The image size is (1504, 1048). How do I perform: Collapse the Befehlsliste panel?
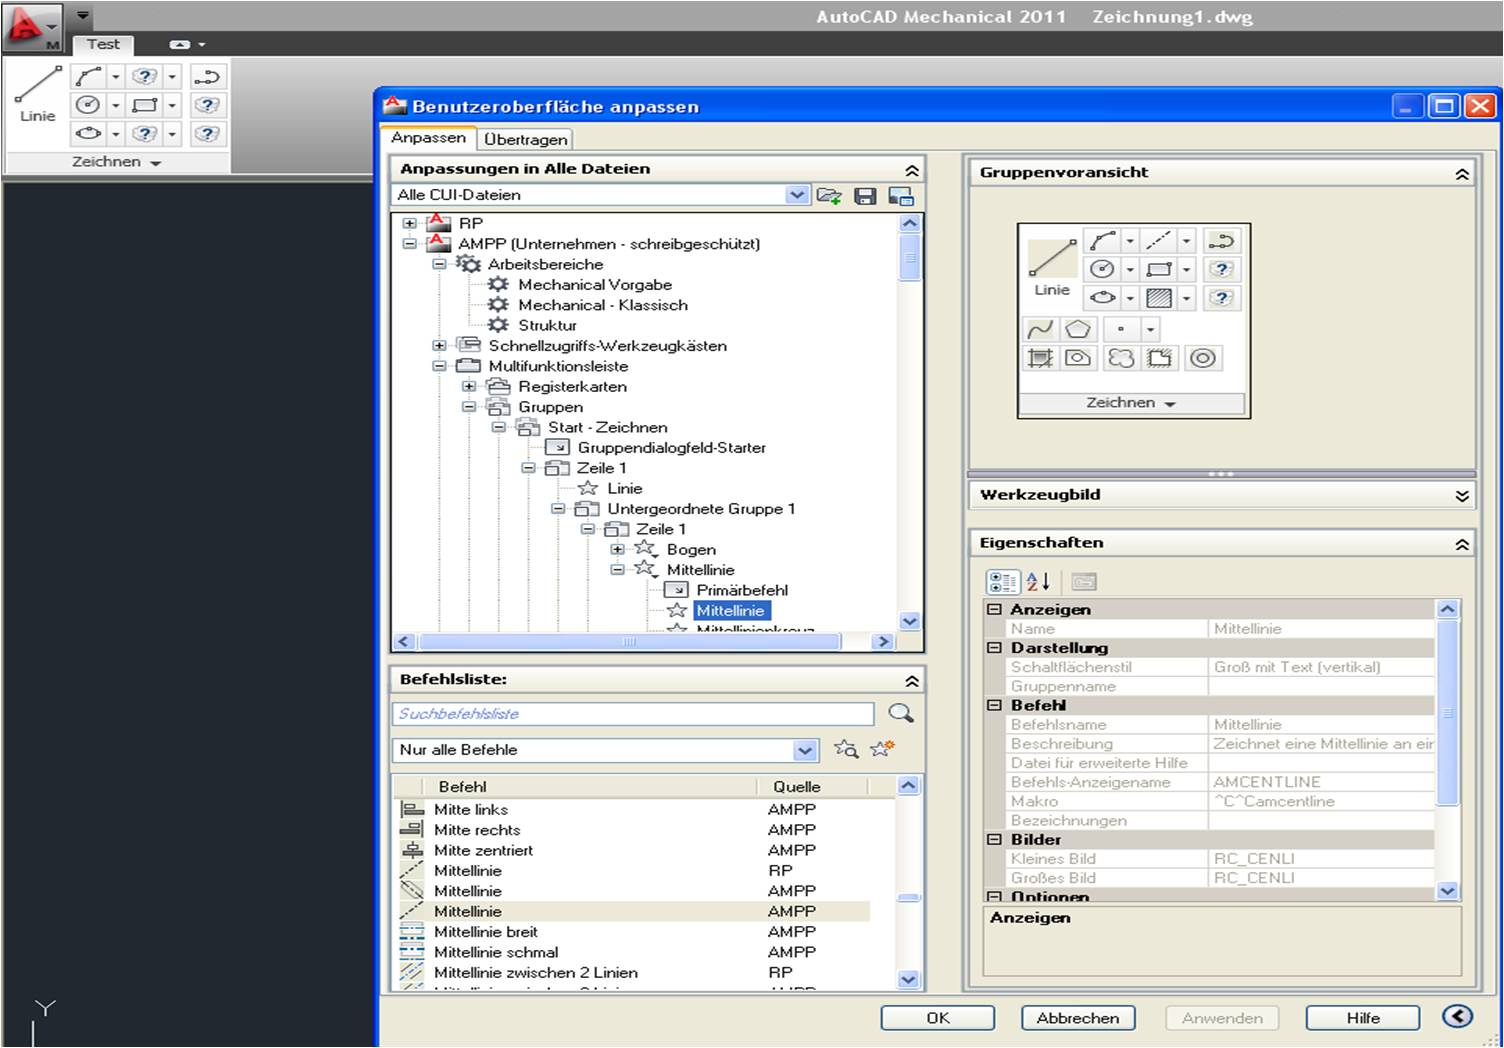pos(911,681)
